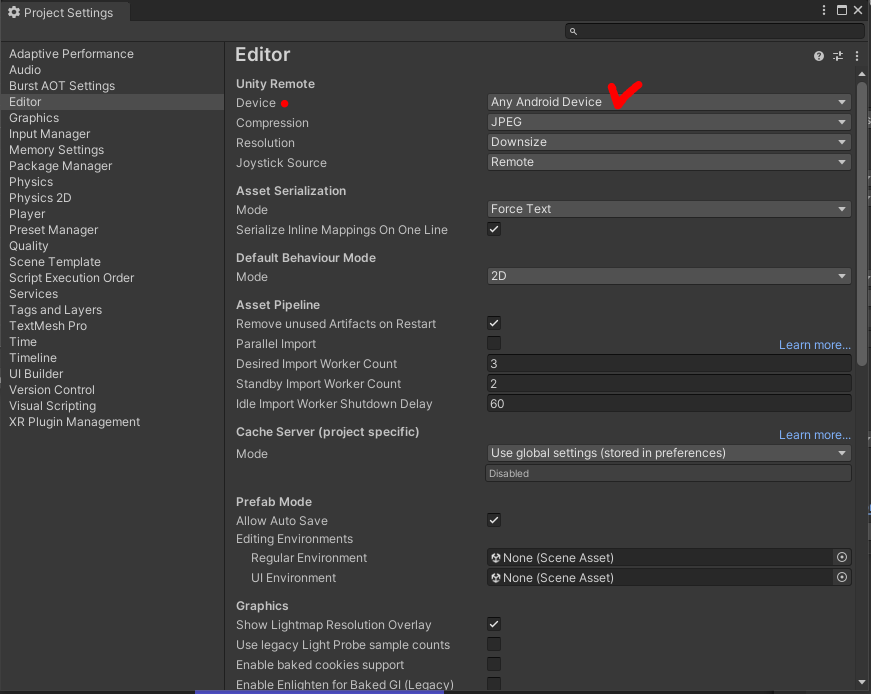Click the scrollbar down arrow
The width and height of the screenshot is (871, 694).
click(x=862, y=682)
